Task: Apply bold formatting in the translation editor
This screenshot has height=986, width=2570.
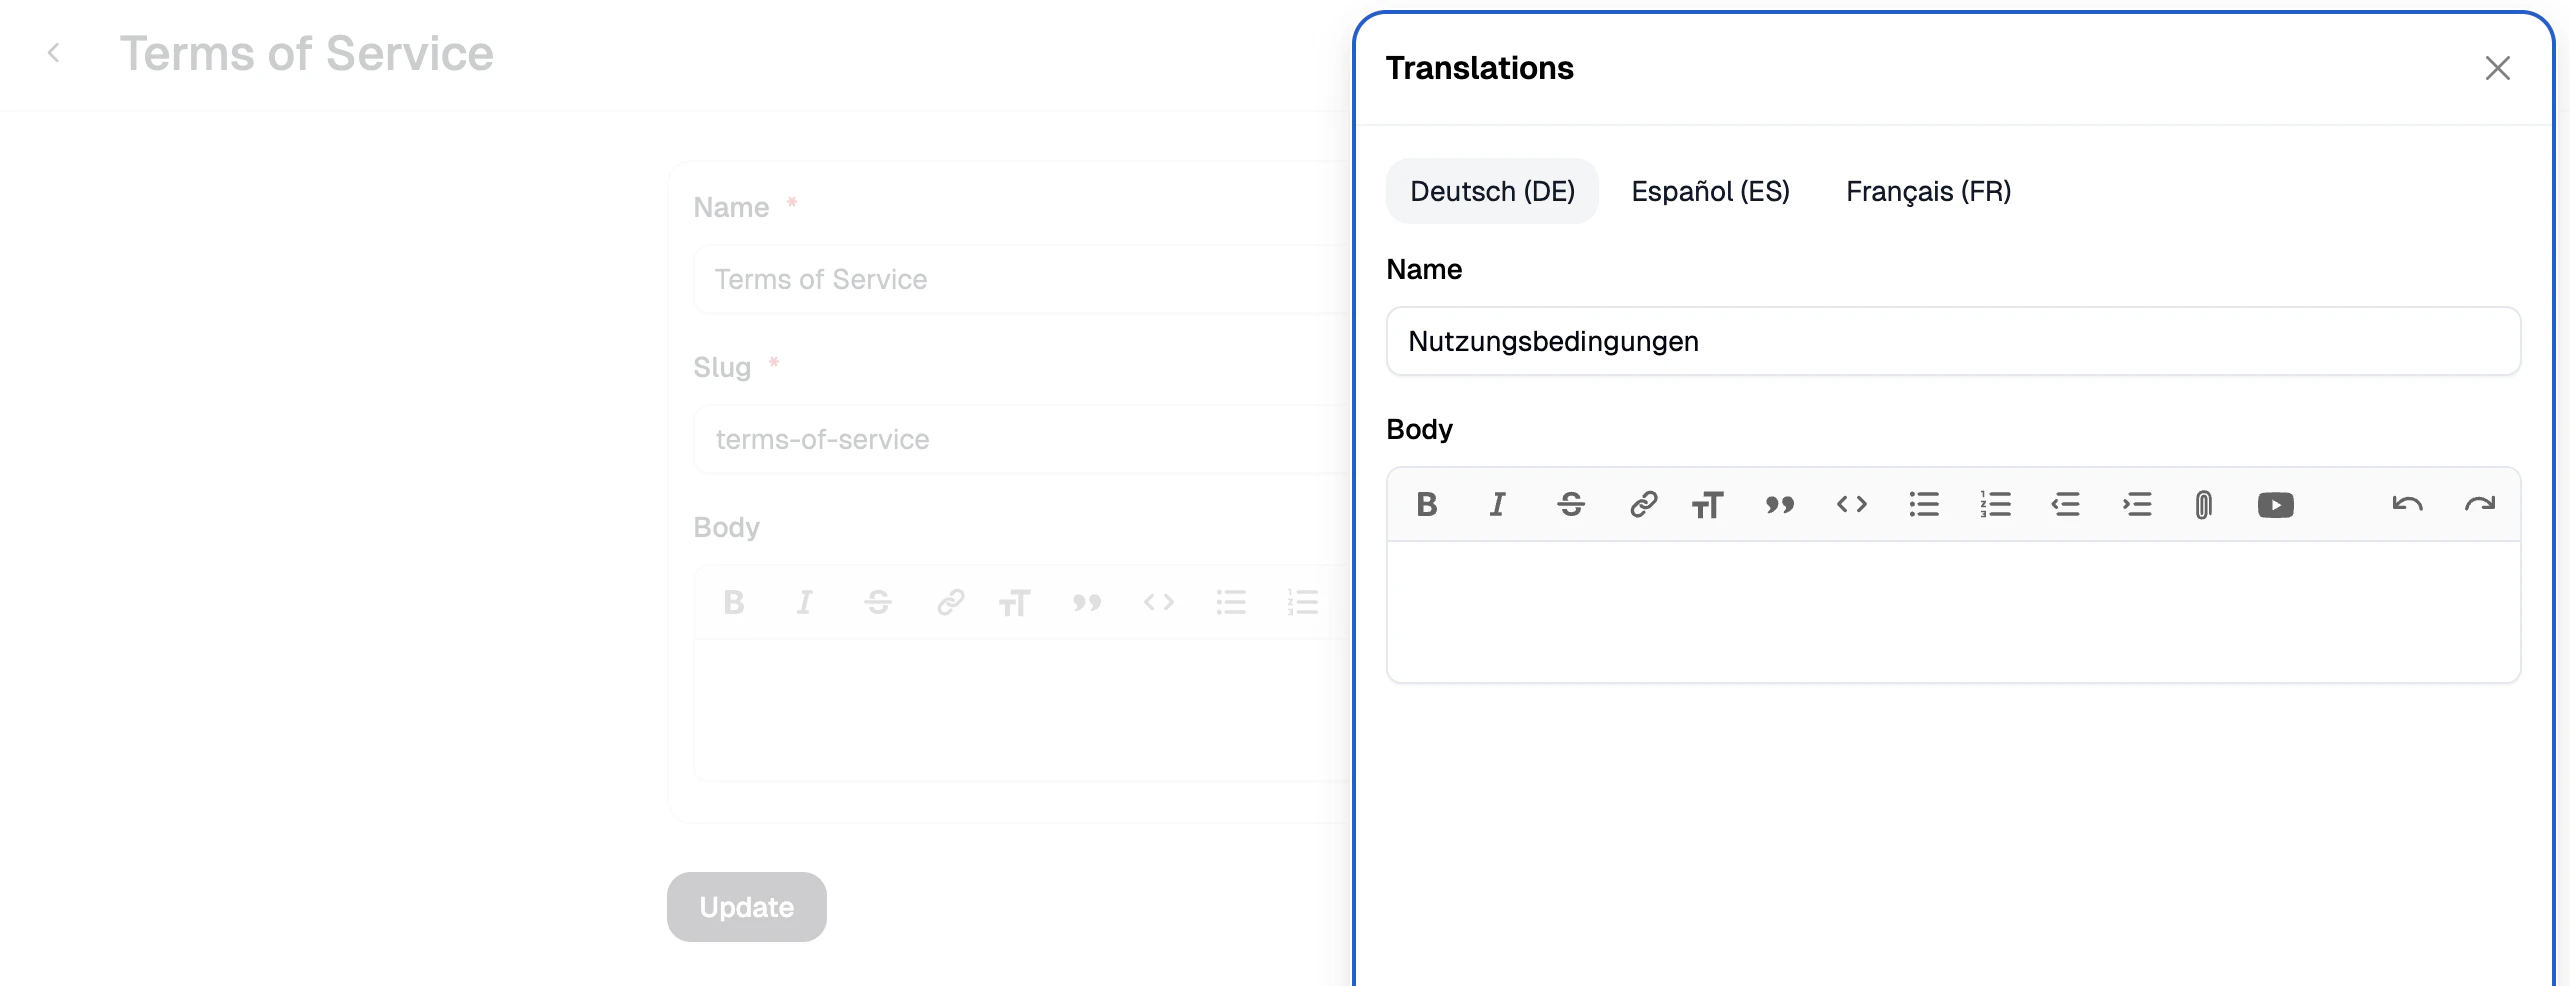Action: point(1427,504)
